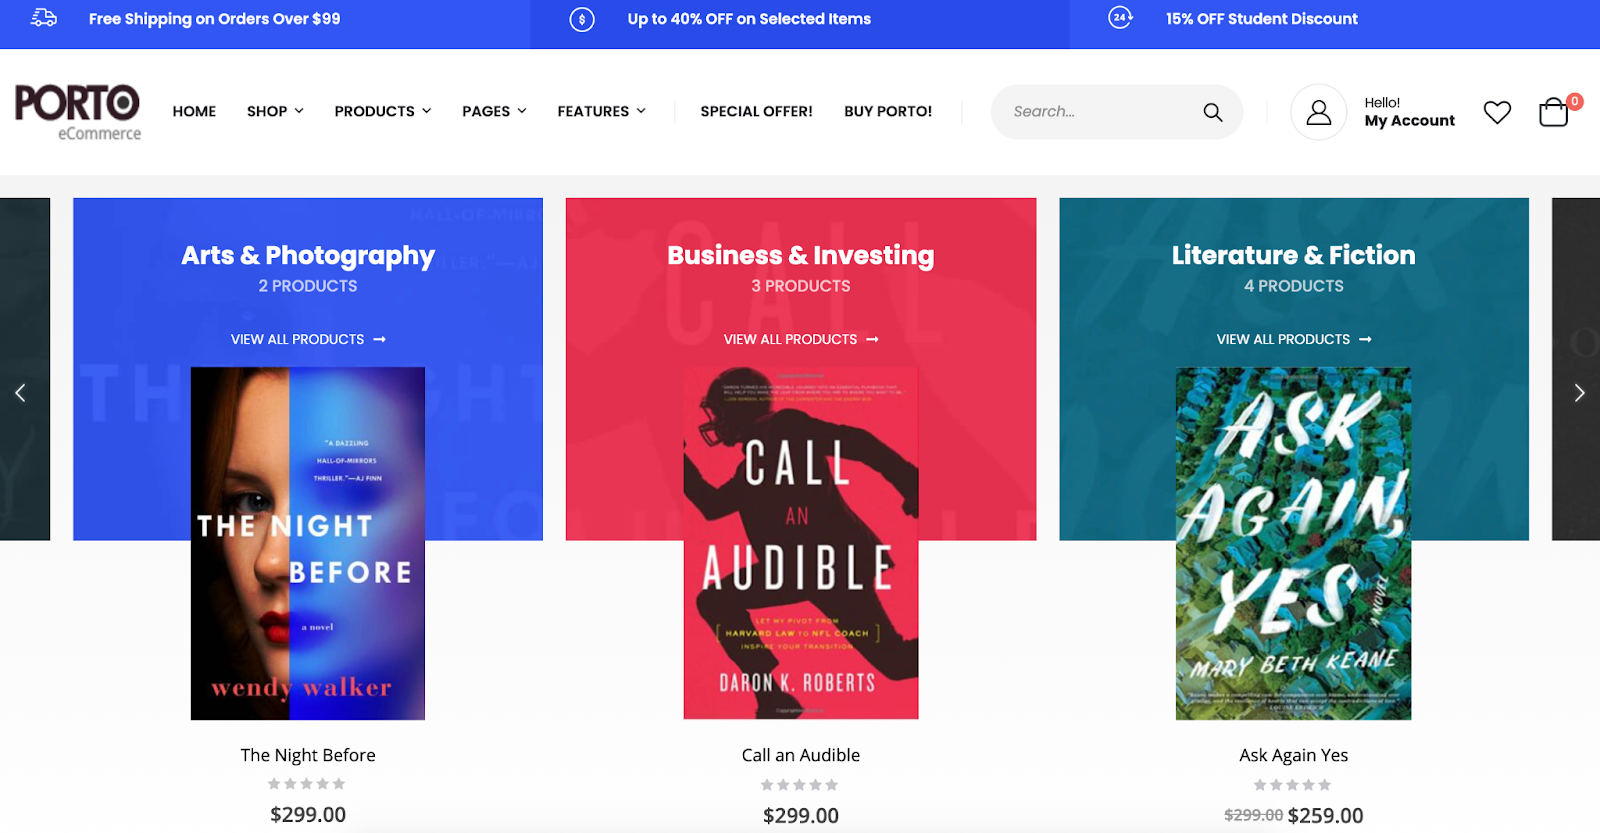Screen dimensions: 1600x833
Task: Click the free shipping truck icon
Action: [x=44, y=18]
